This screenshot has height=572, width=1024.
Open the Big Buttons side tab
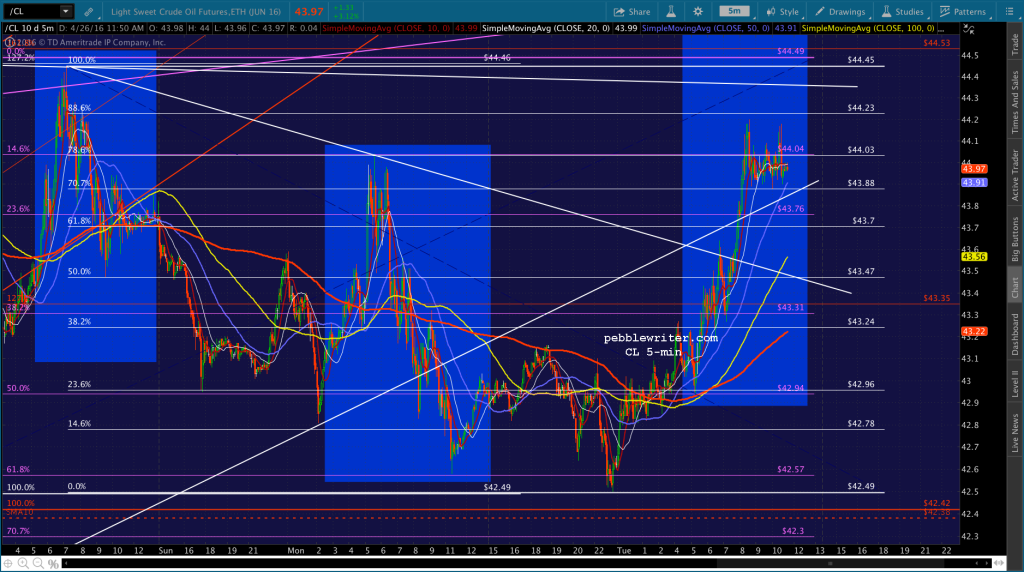point(1015,239)
